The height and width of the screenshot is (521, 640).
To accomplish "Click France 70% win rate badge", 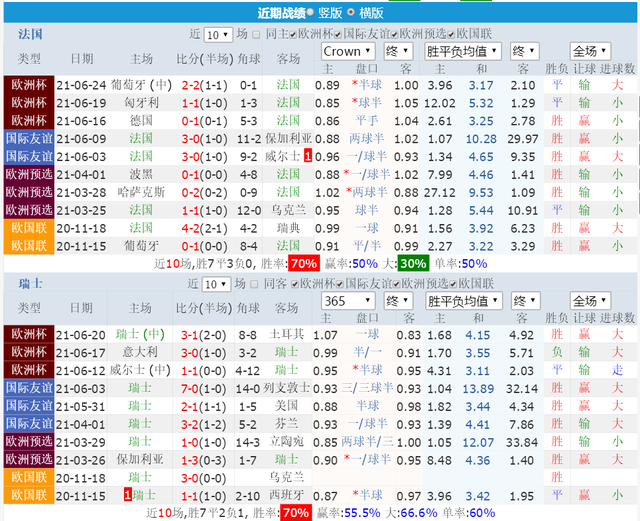I will pos(304,263).
